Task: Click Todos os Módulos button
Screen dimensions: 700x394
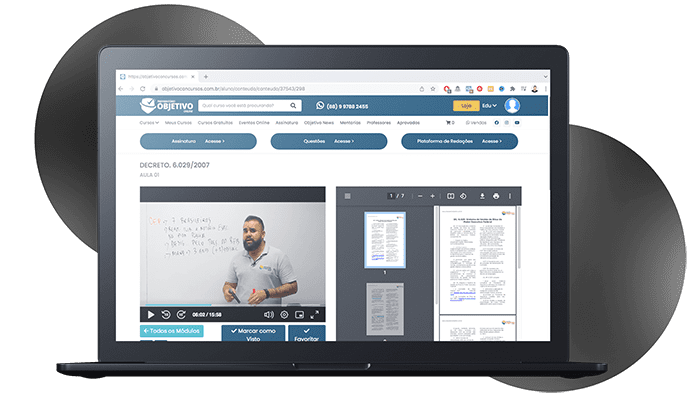Action: click(172, 331)
